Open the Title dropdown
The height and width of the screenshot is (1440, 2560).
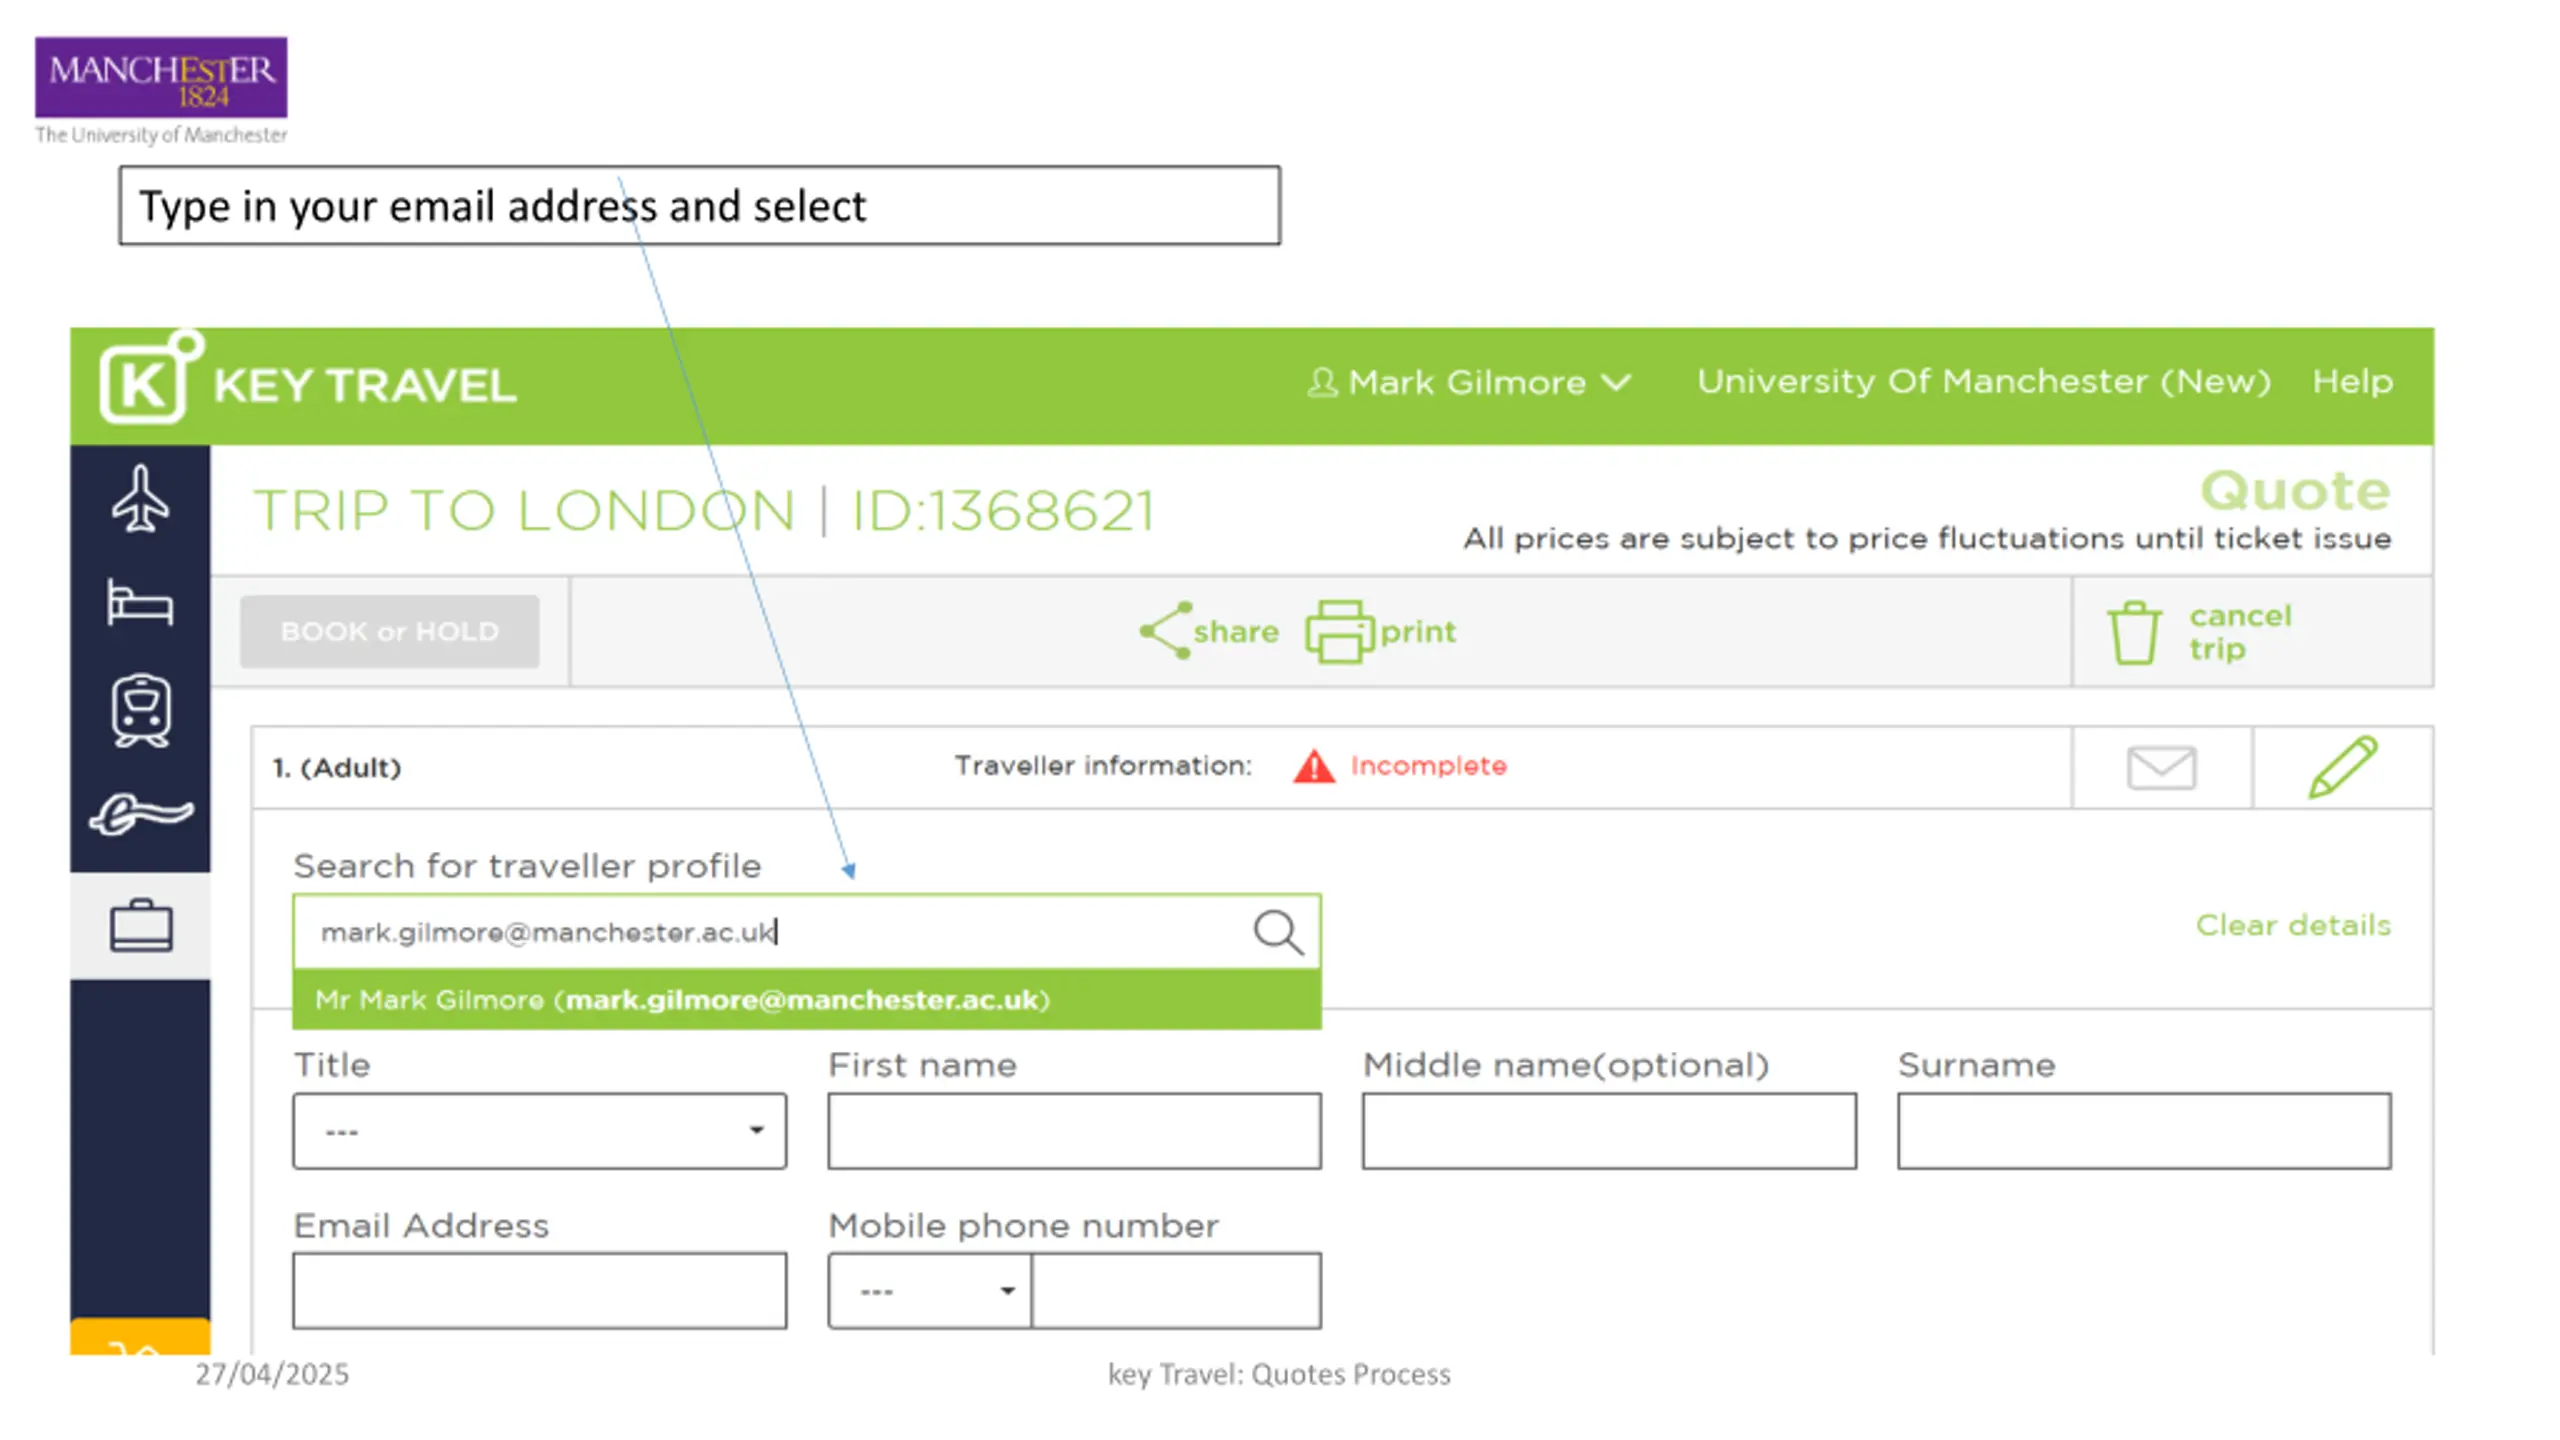tap(539, 1130)
